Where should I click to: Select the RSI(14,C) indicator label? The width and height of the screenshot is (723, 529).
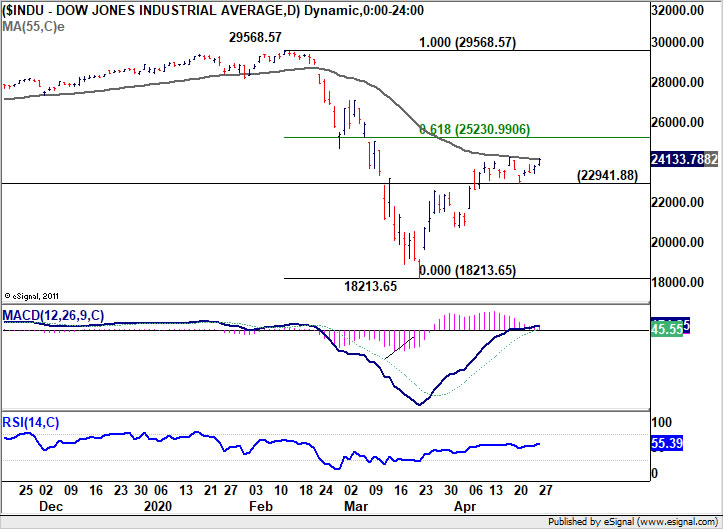[31, 422]
